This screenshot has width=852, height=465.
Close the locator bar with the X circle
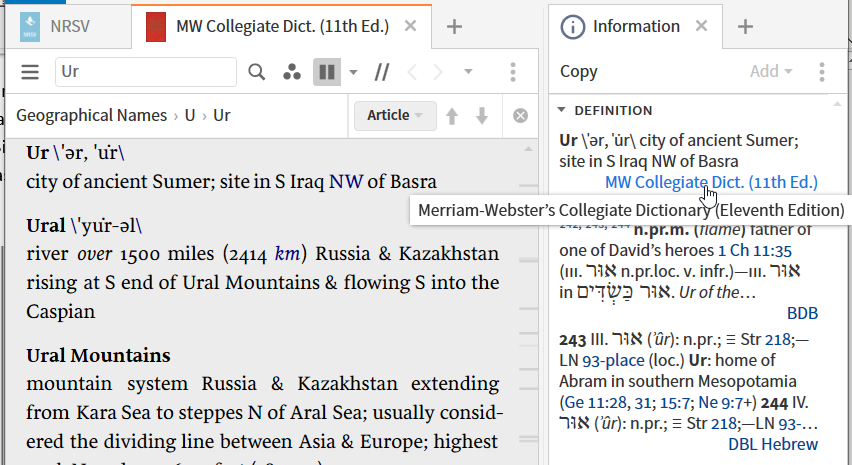click(x=520, y=116)
